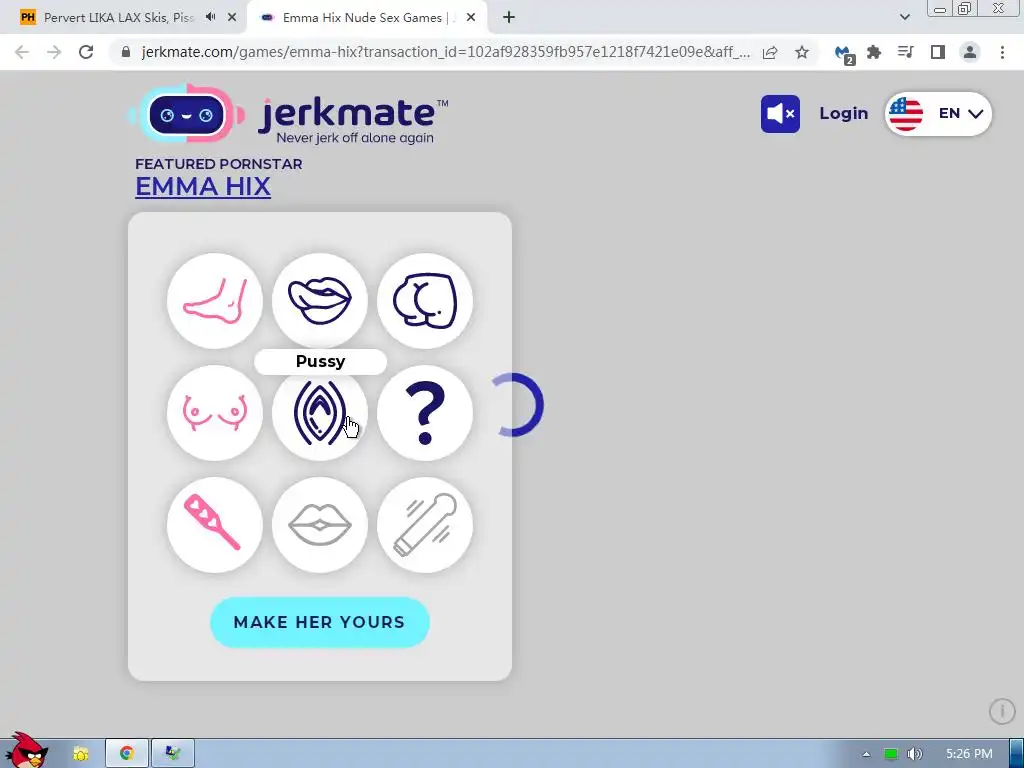This screenshot has width=1024, height=768.
Task: Click the MAKE HER YOURS button
Action: [320, 622]
